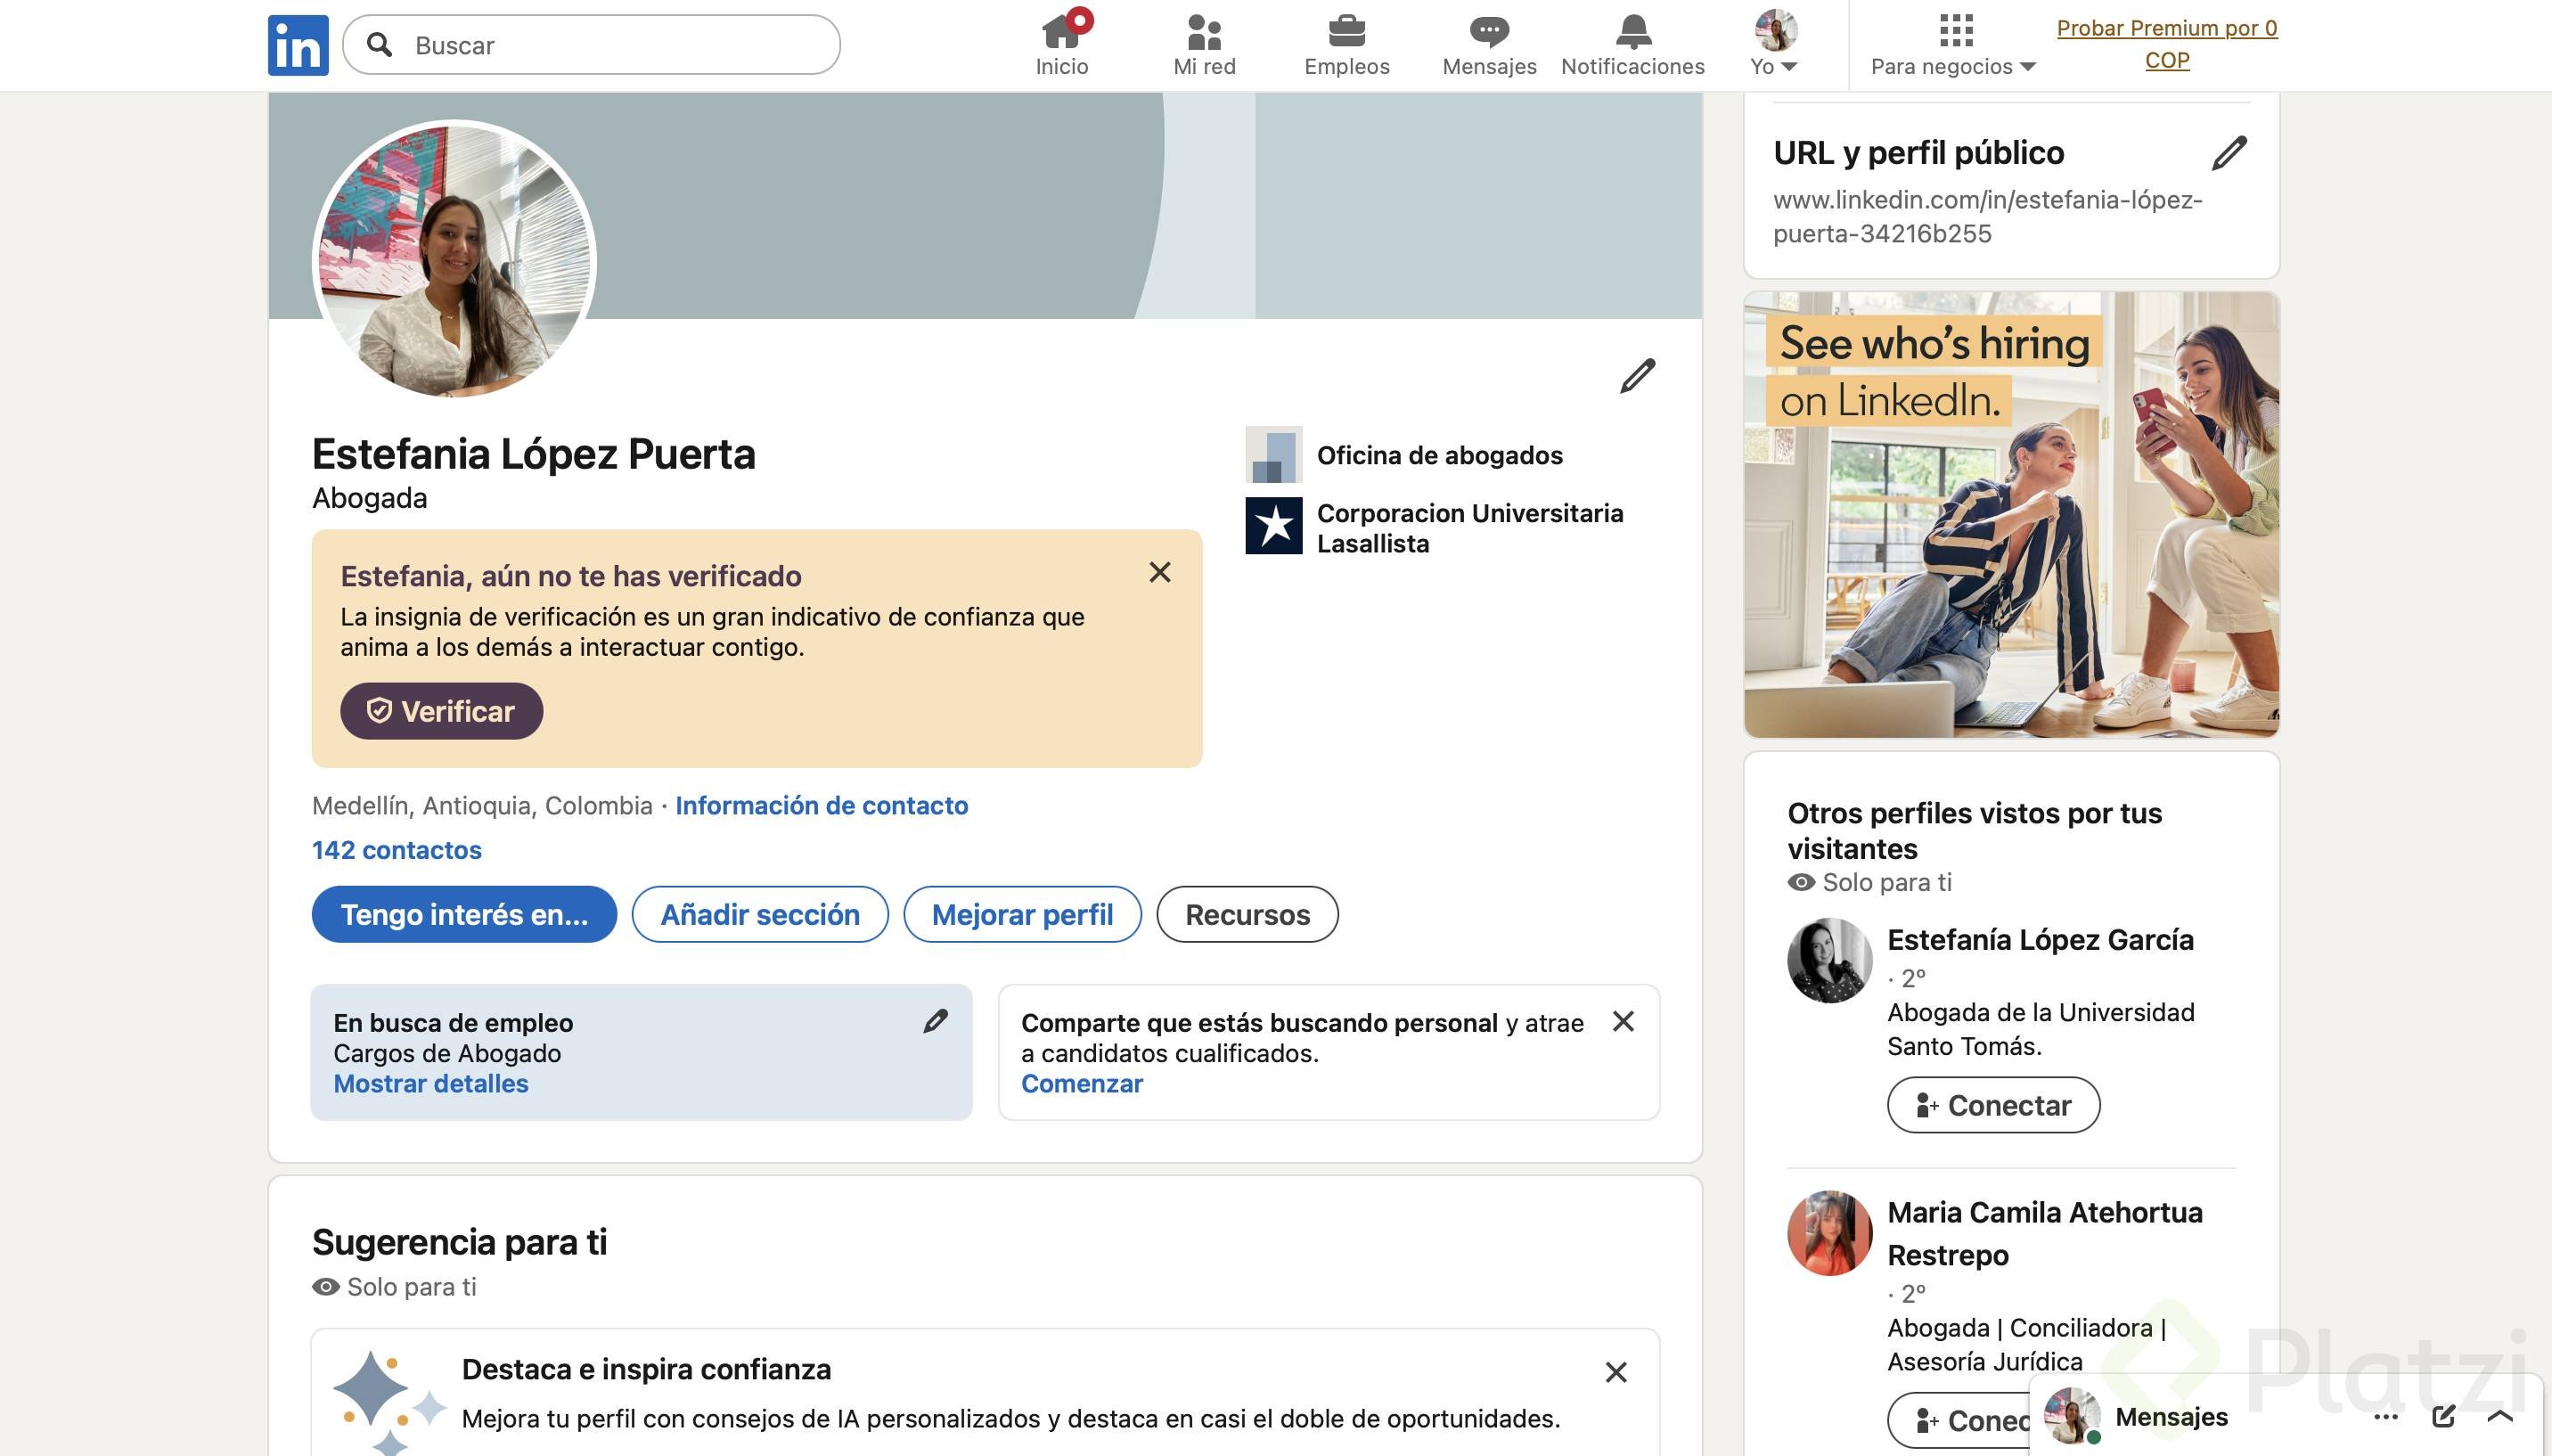Image resolution: width=2552 pixels, height=1456 pixels.
Task: Compose new message in Mensajes bar
Action: tap(2443, 1416)
